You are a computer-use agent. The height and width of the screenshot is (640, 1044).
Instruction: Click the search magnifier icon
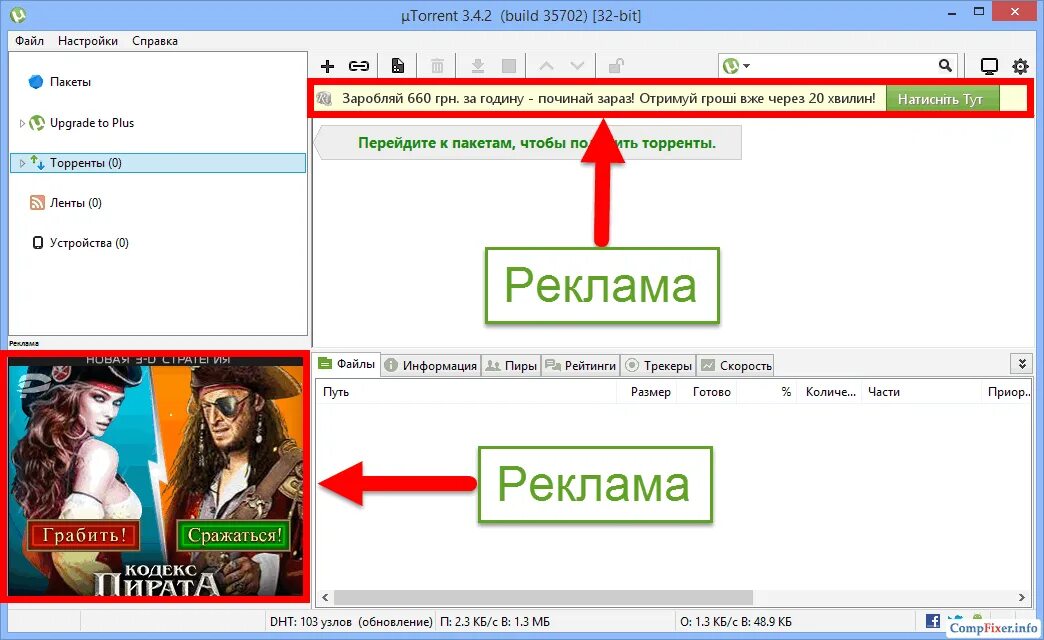tap(945, 65)
